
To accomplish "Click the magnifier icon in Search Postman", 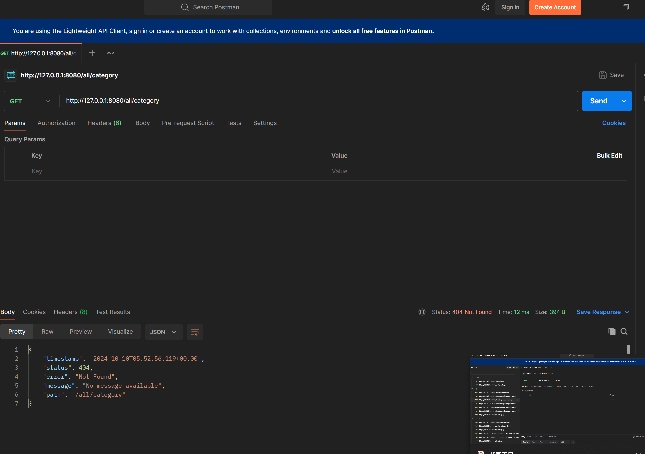I will pyautogui.click(x=185, y=7).
